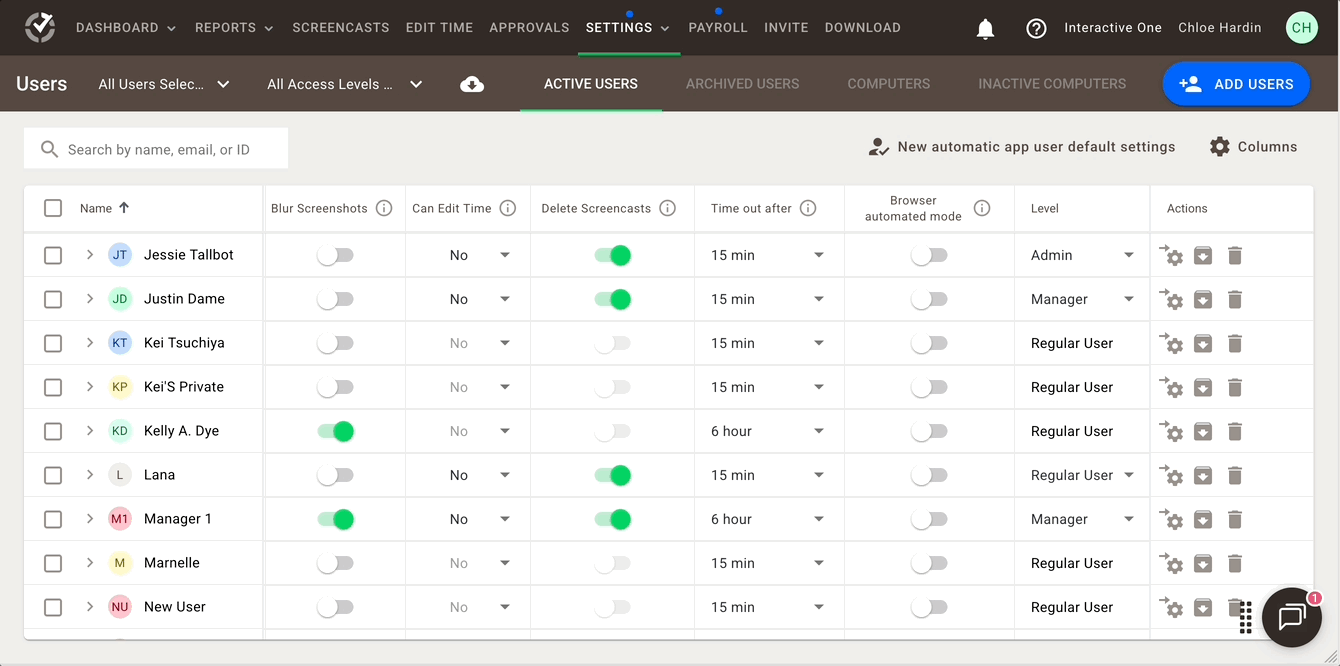Open the chat support bubble
Viewport: 1340px width, 666px height.
pyautogui.click(x=1292, y=617)
